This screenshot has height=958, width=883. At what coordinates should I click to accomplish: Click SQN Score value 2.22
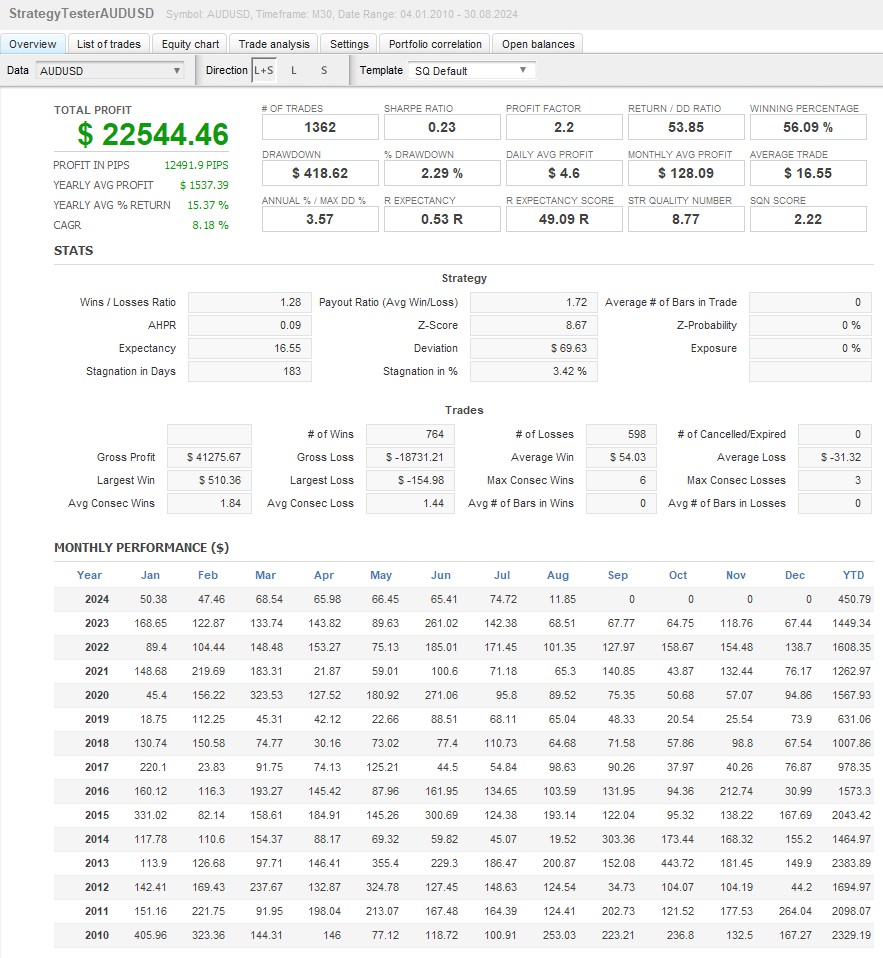808,219
